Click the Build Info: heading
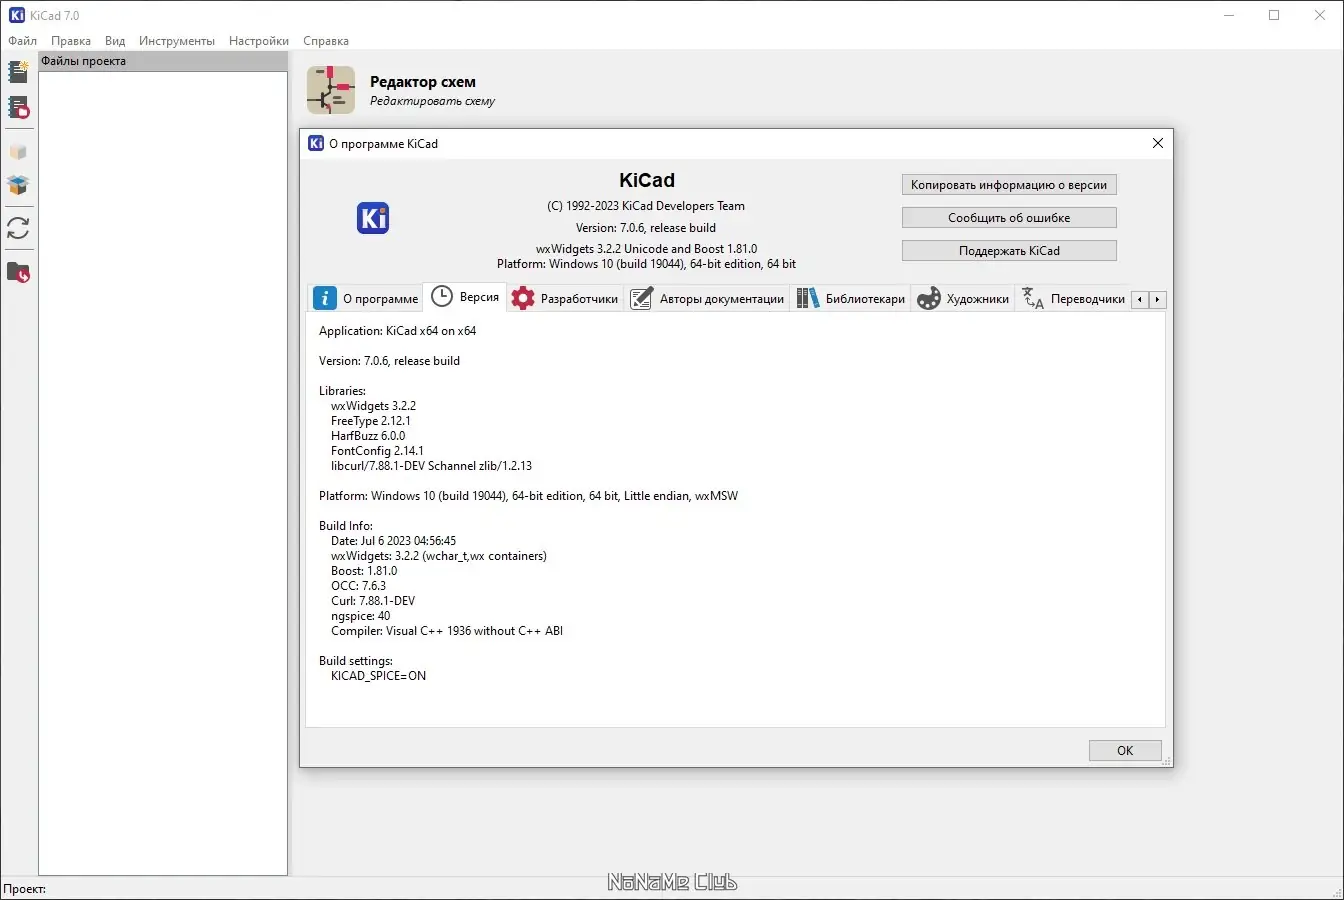Viewport: 1344px width, 900px height. coord(346,526)
